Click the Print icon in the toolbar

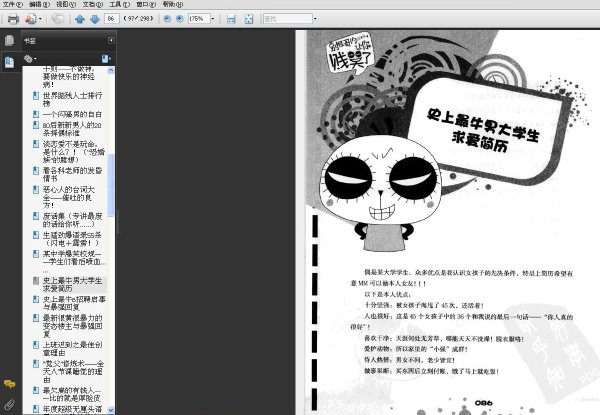(x=13, y=19)
